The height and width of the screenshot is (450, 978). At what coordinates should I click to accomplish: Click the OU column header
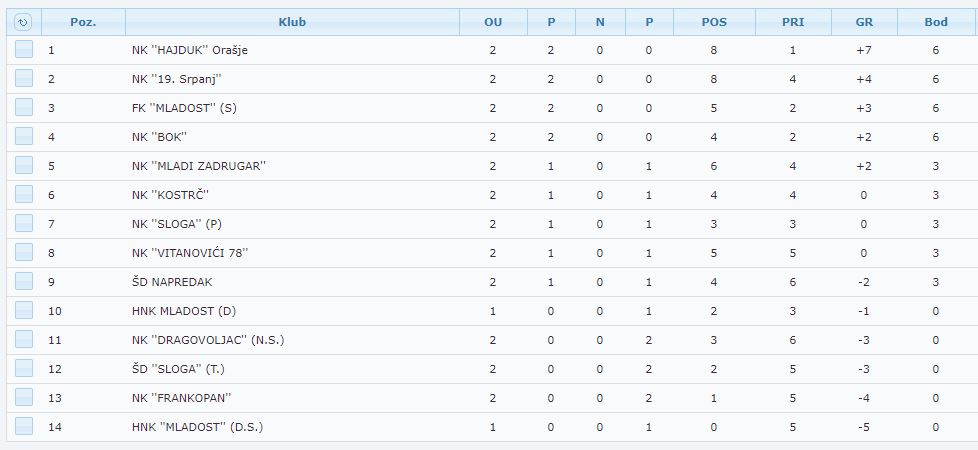pos(493,22)
